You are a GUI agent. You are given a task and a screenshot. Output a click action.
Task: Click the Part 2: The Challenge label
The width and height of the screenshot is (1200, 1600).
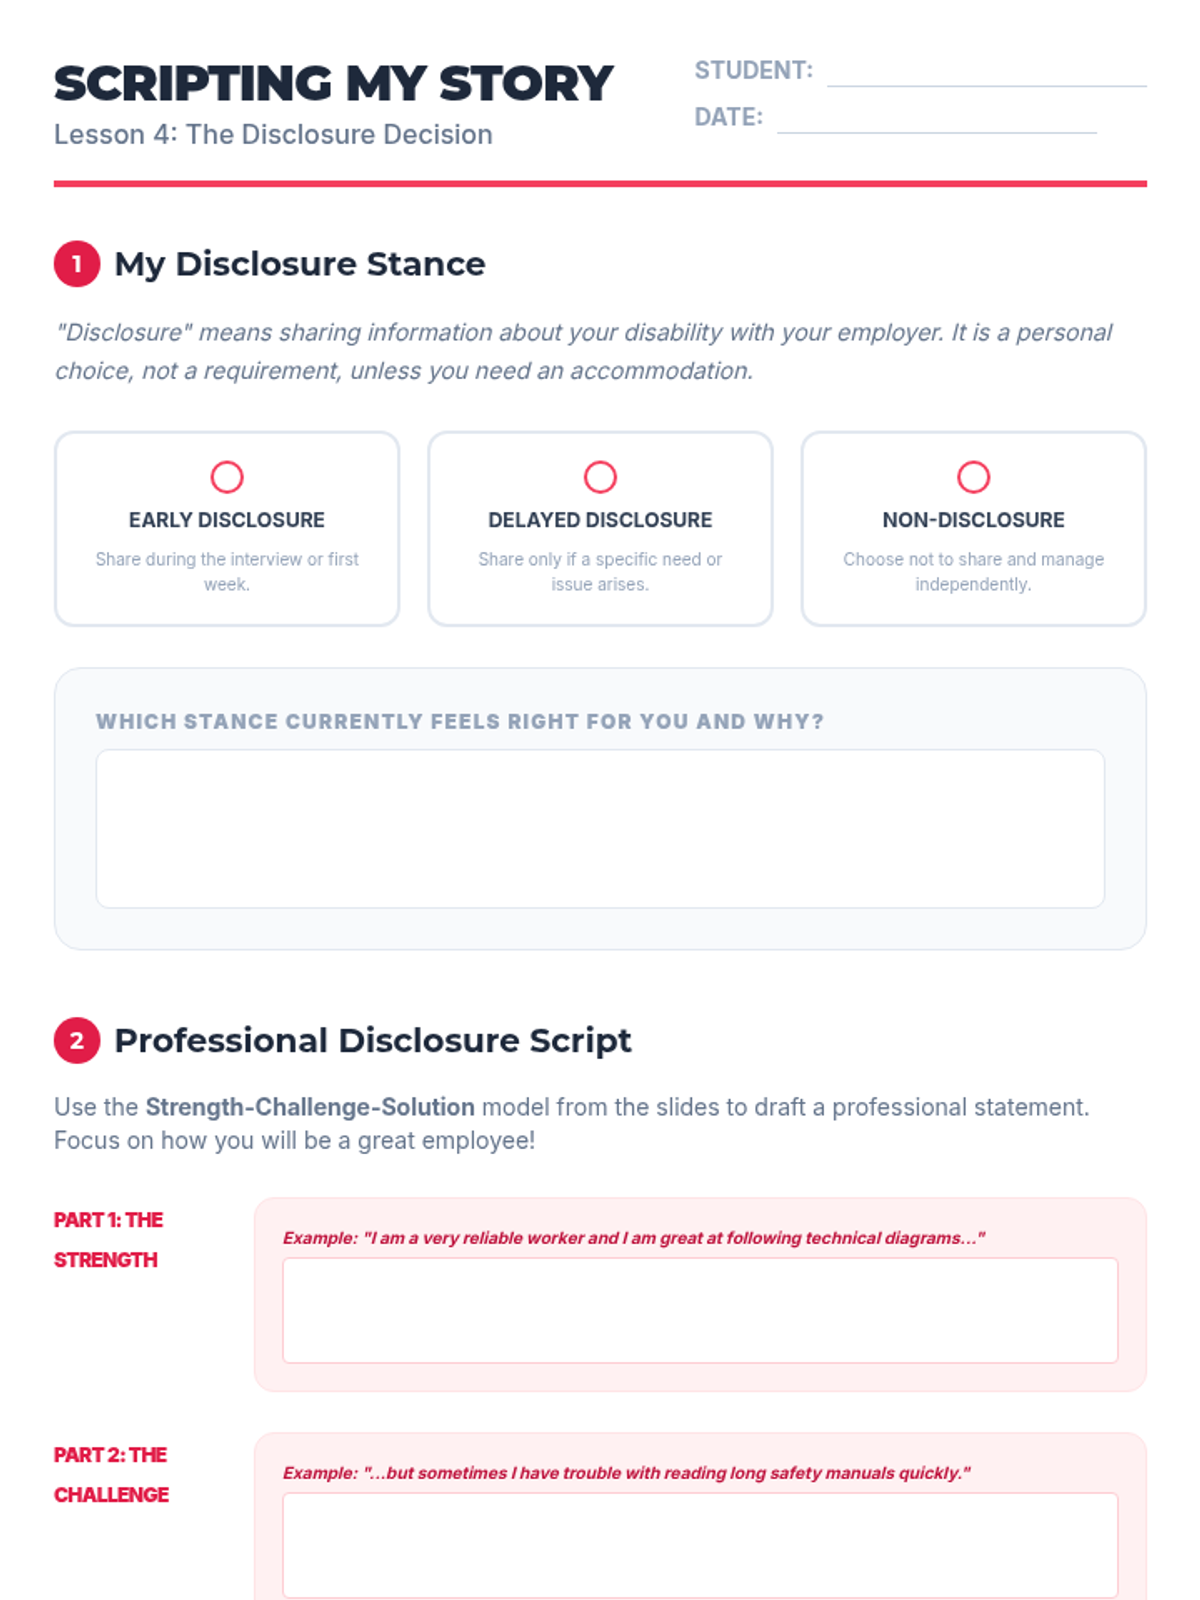click(x=111, y=1475)
